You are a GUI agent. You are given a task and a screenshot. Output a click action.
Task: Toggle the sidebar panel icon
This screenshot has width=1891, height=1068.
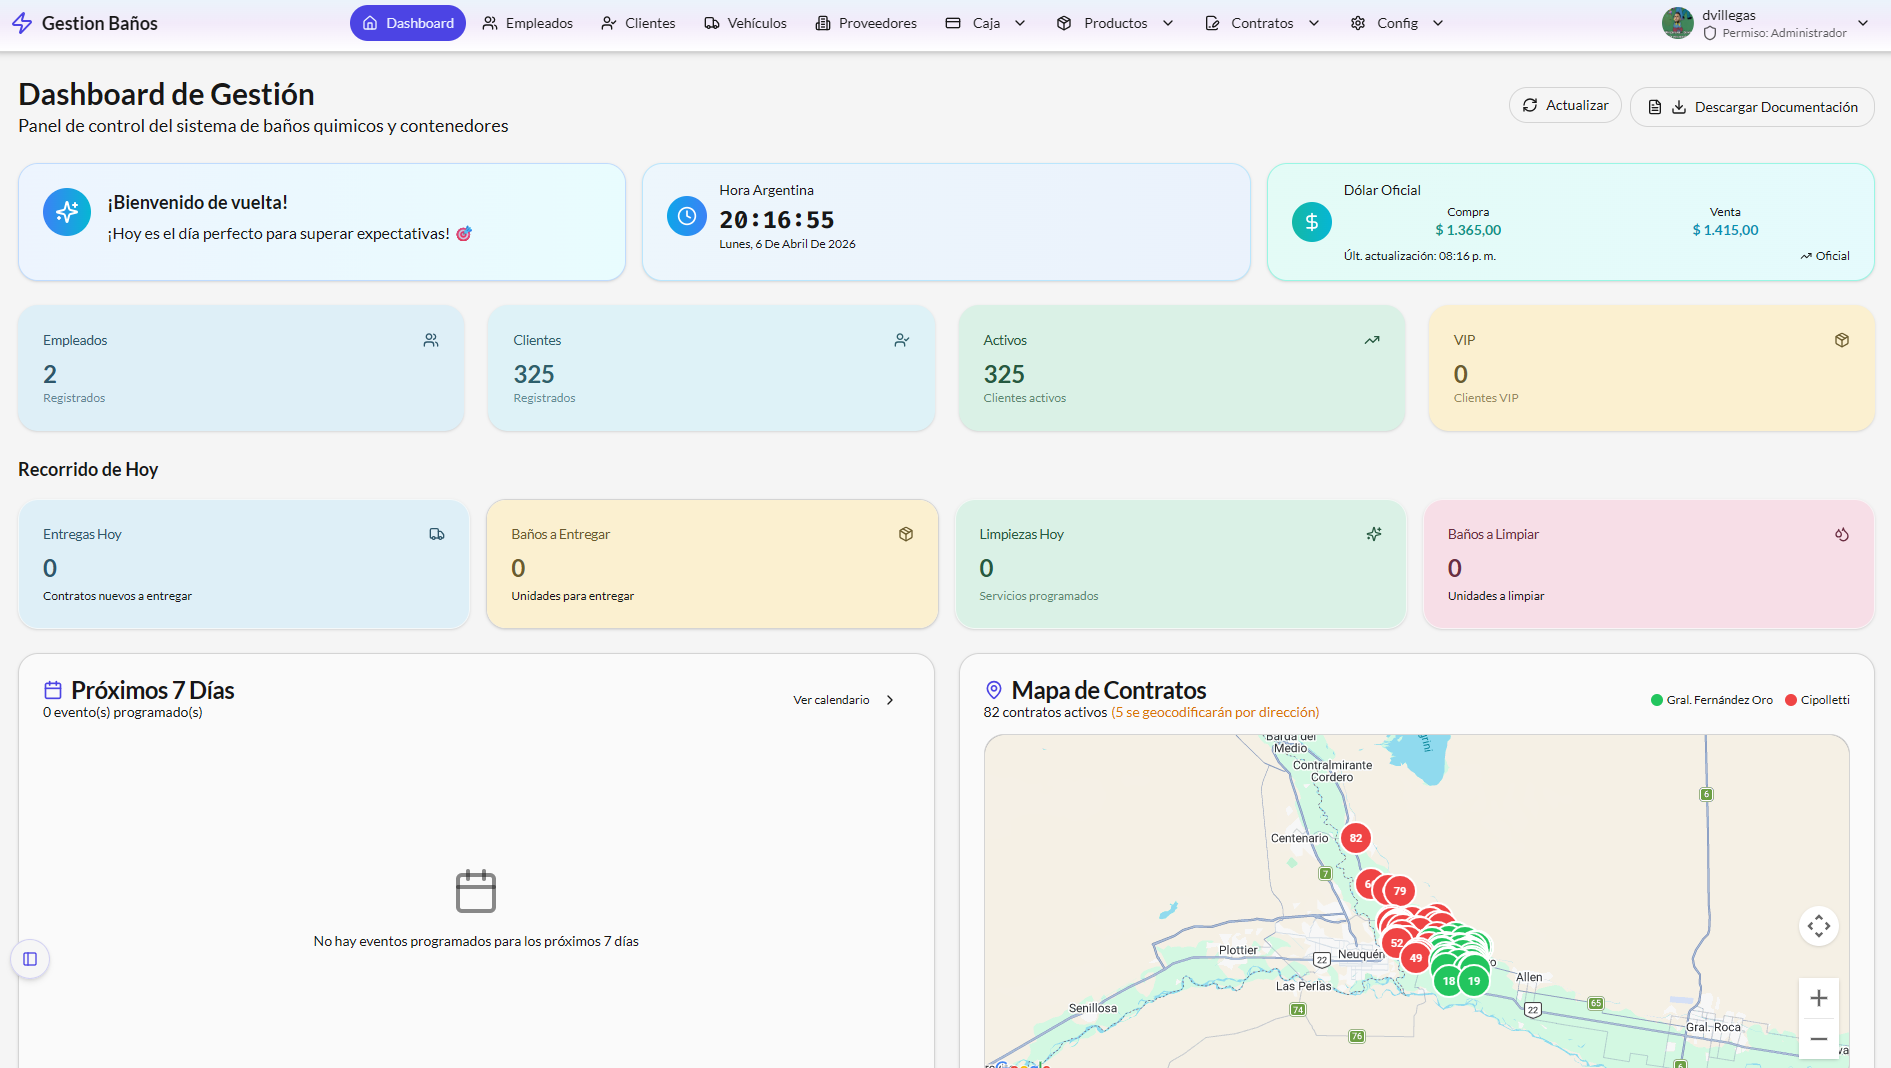[30, 959]
